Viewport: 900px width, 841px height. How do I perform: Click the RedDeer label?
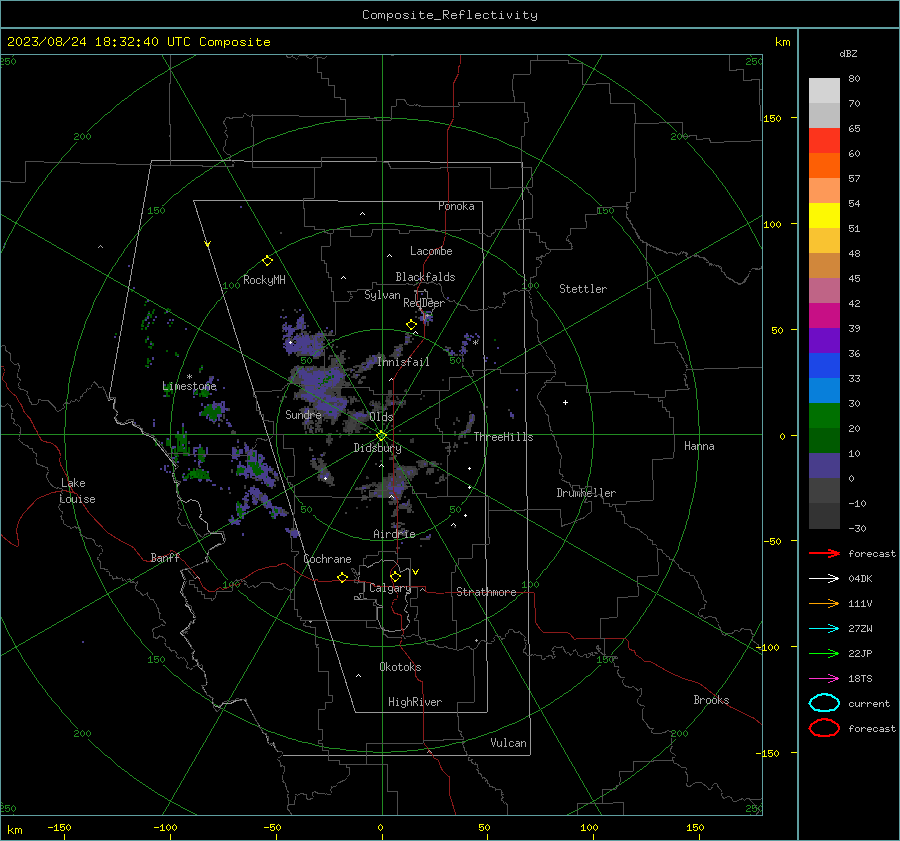click(x=424, y=303)
